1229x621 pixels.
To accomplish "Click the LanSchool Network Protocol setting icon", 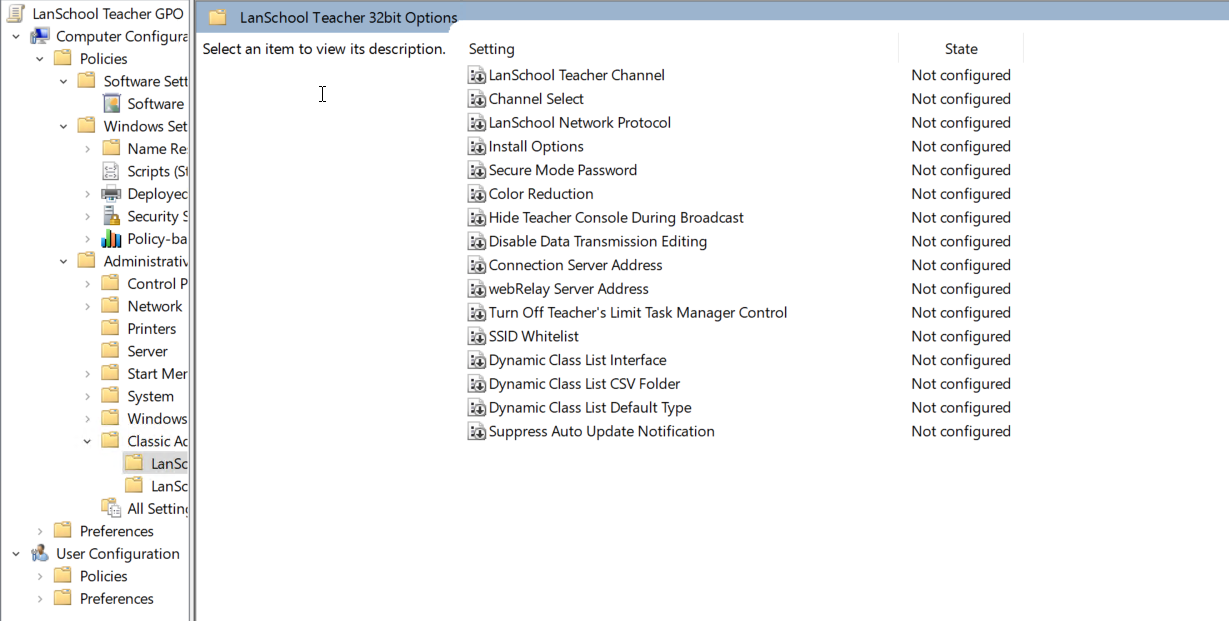I will coord(477,123).
